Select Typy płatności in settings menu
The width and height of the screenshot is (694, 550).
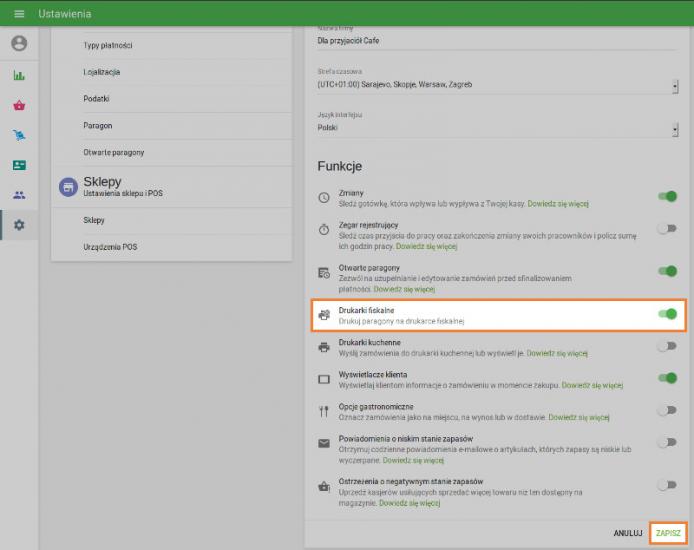[108, 46]
